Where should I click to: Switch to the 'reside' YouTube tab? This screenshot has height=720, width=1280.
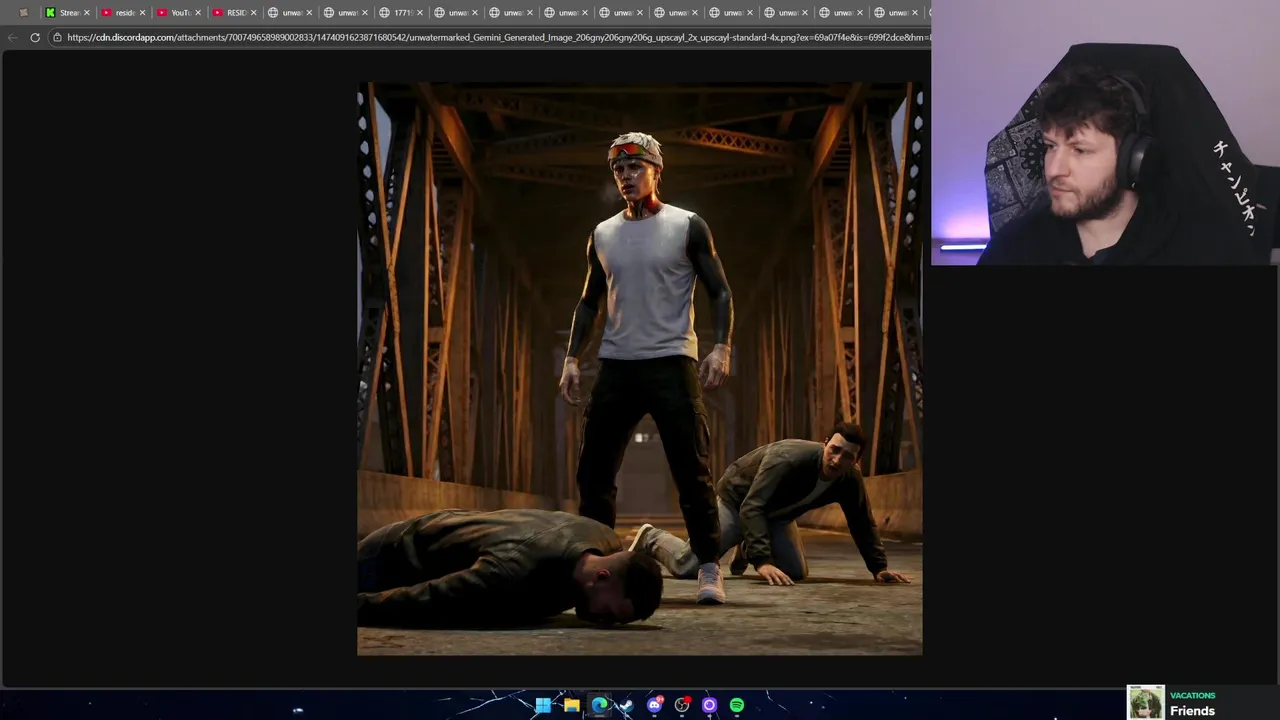pos(124,13)
